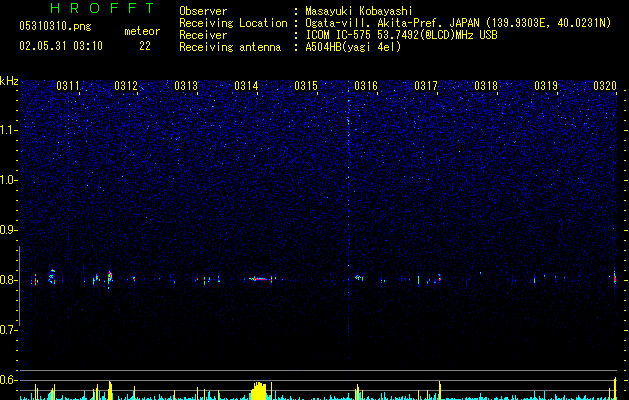Click time marker 0313
The width and height of the screenshot is (629, 400).
coord(186,85)
